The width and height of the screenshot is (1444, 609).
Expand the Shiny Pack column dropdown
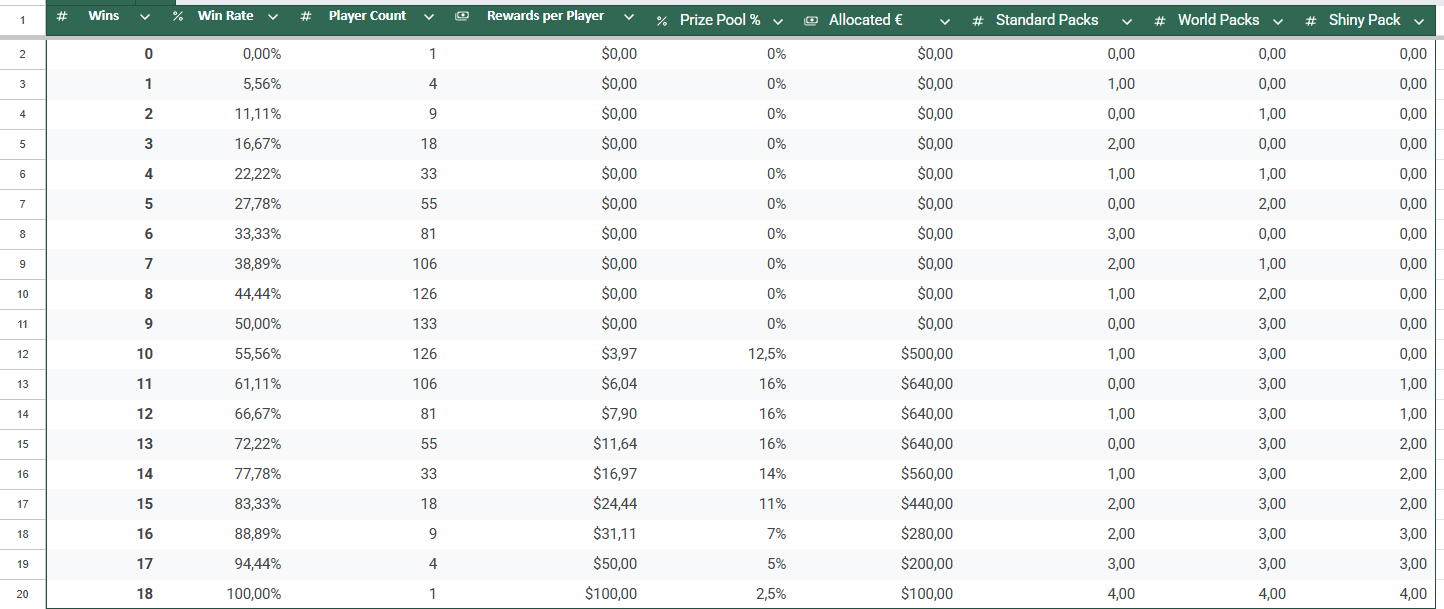(1418, 21)
